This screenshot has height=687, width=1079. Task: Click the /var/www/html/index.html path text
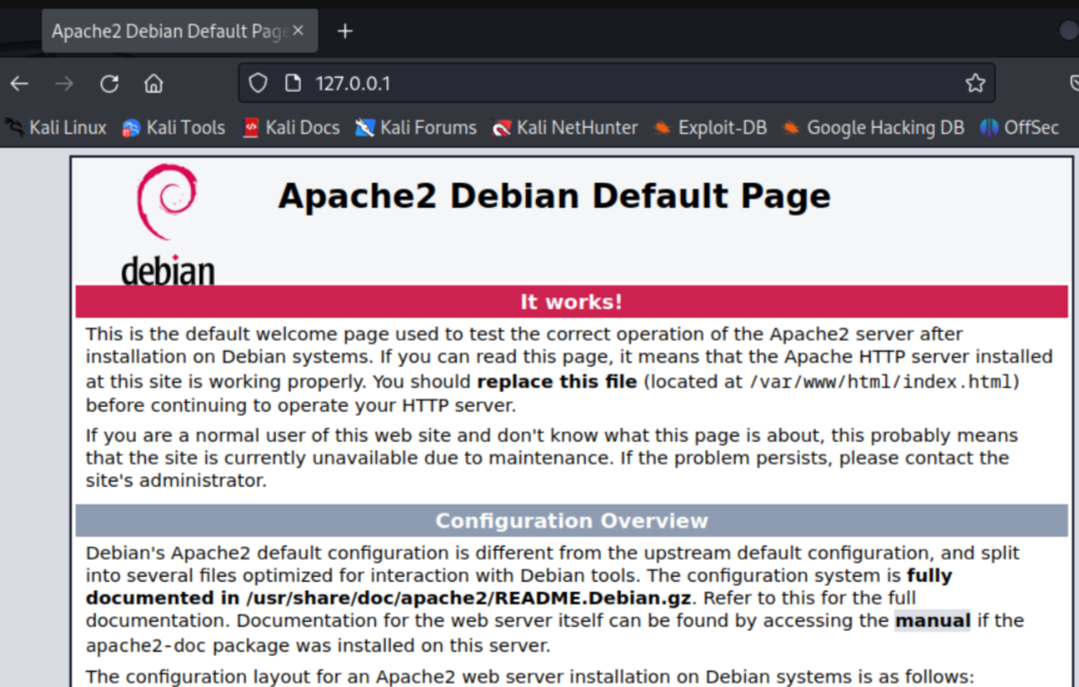(881, 381)
